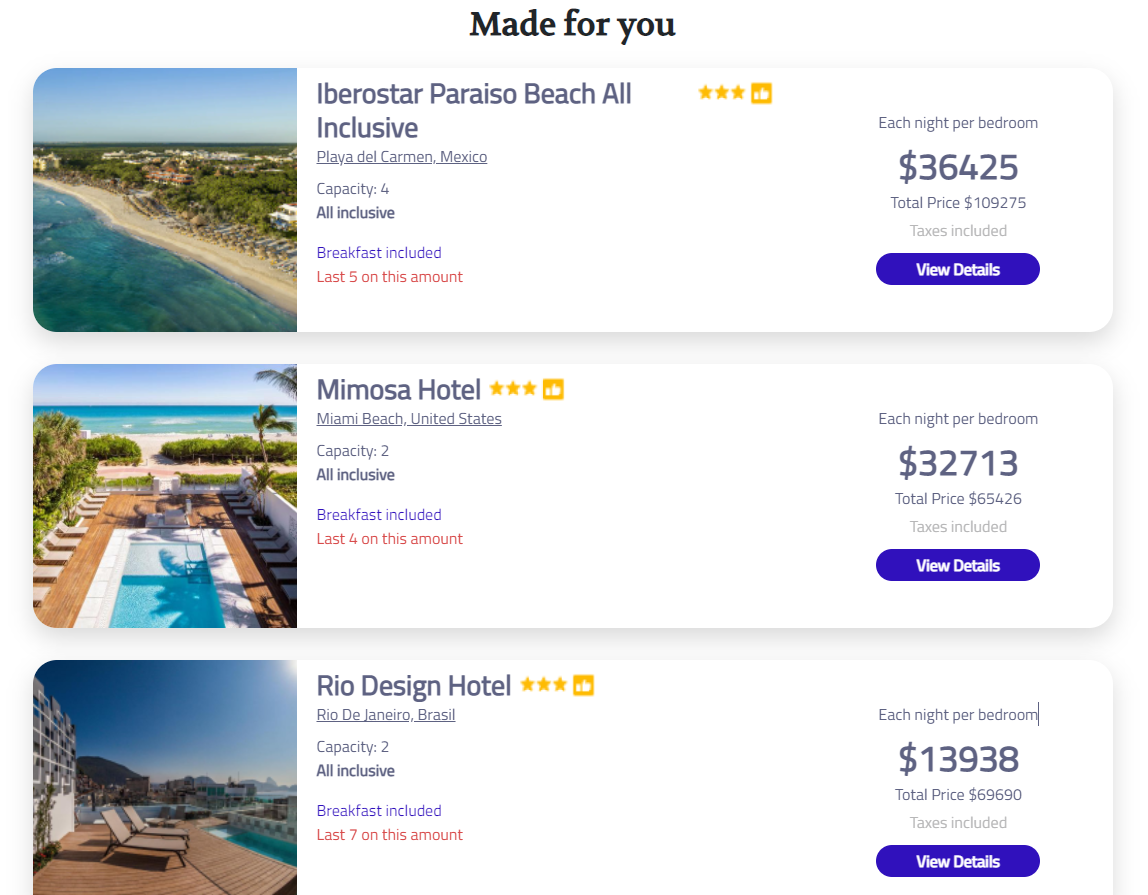This screenshot has height=895, width=1148.
Task: Click thumbs-up icon for Iberostar Paraiso Beach
Action: [761, 93]
